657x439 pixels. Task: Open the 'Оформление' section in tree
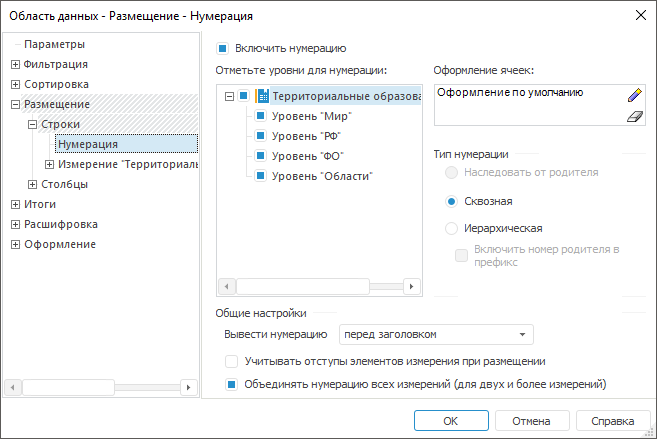(60, 244)
